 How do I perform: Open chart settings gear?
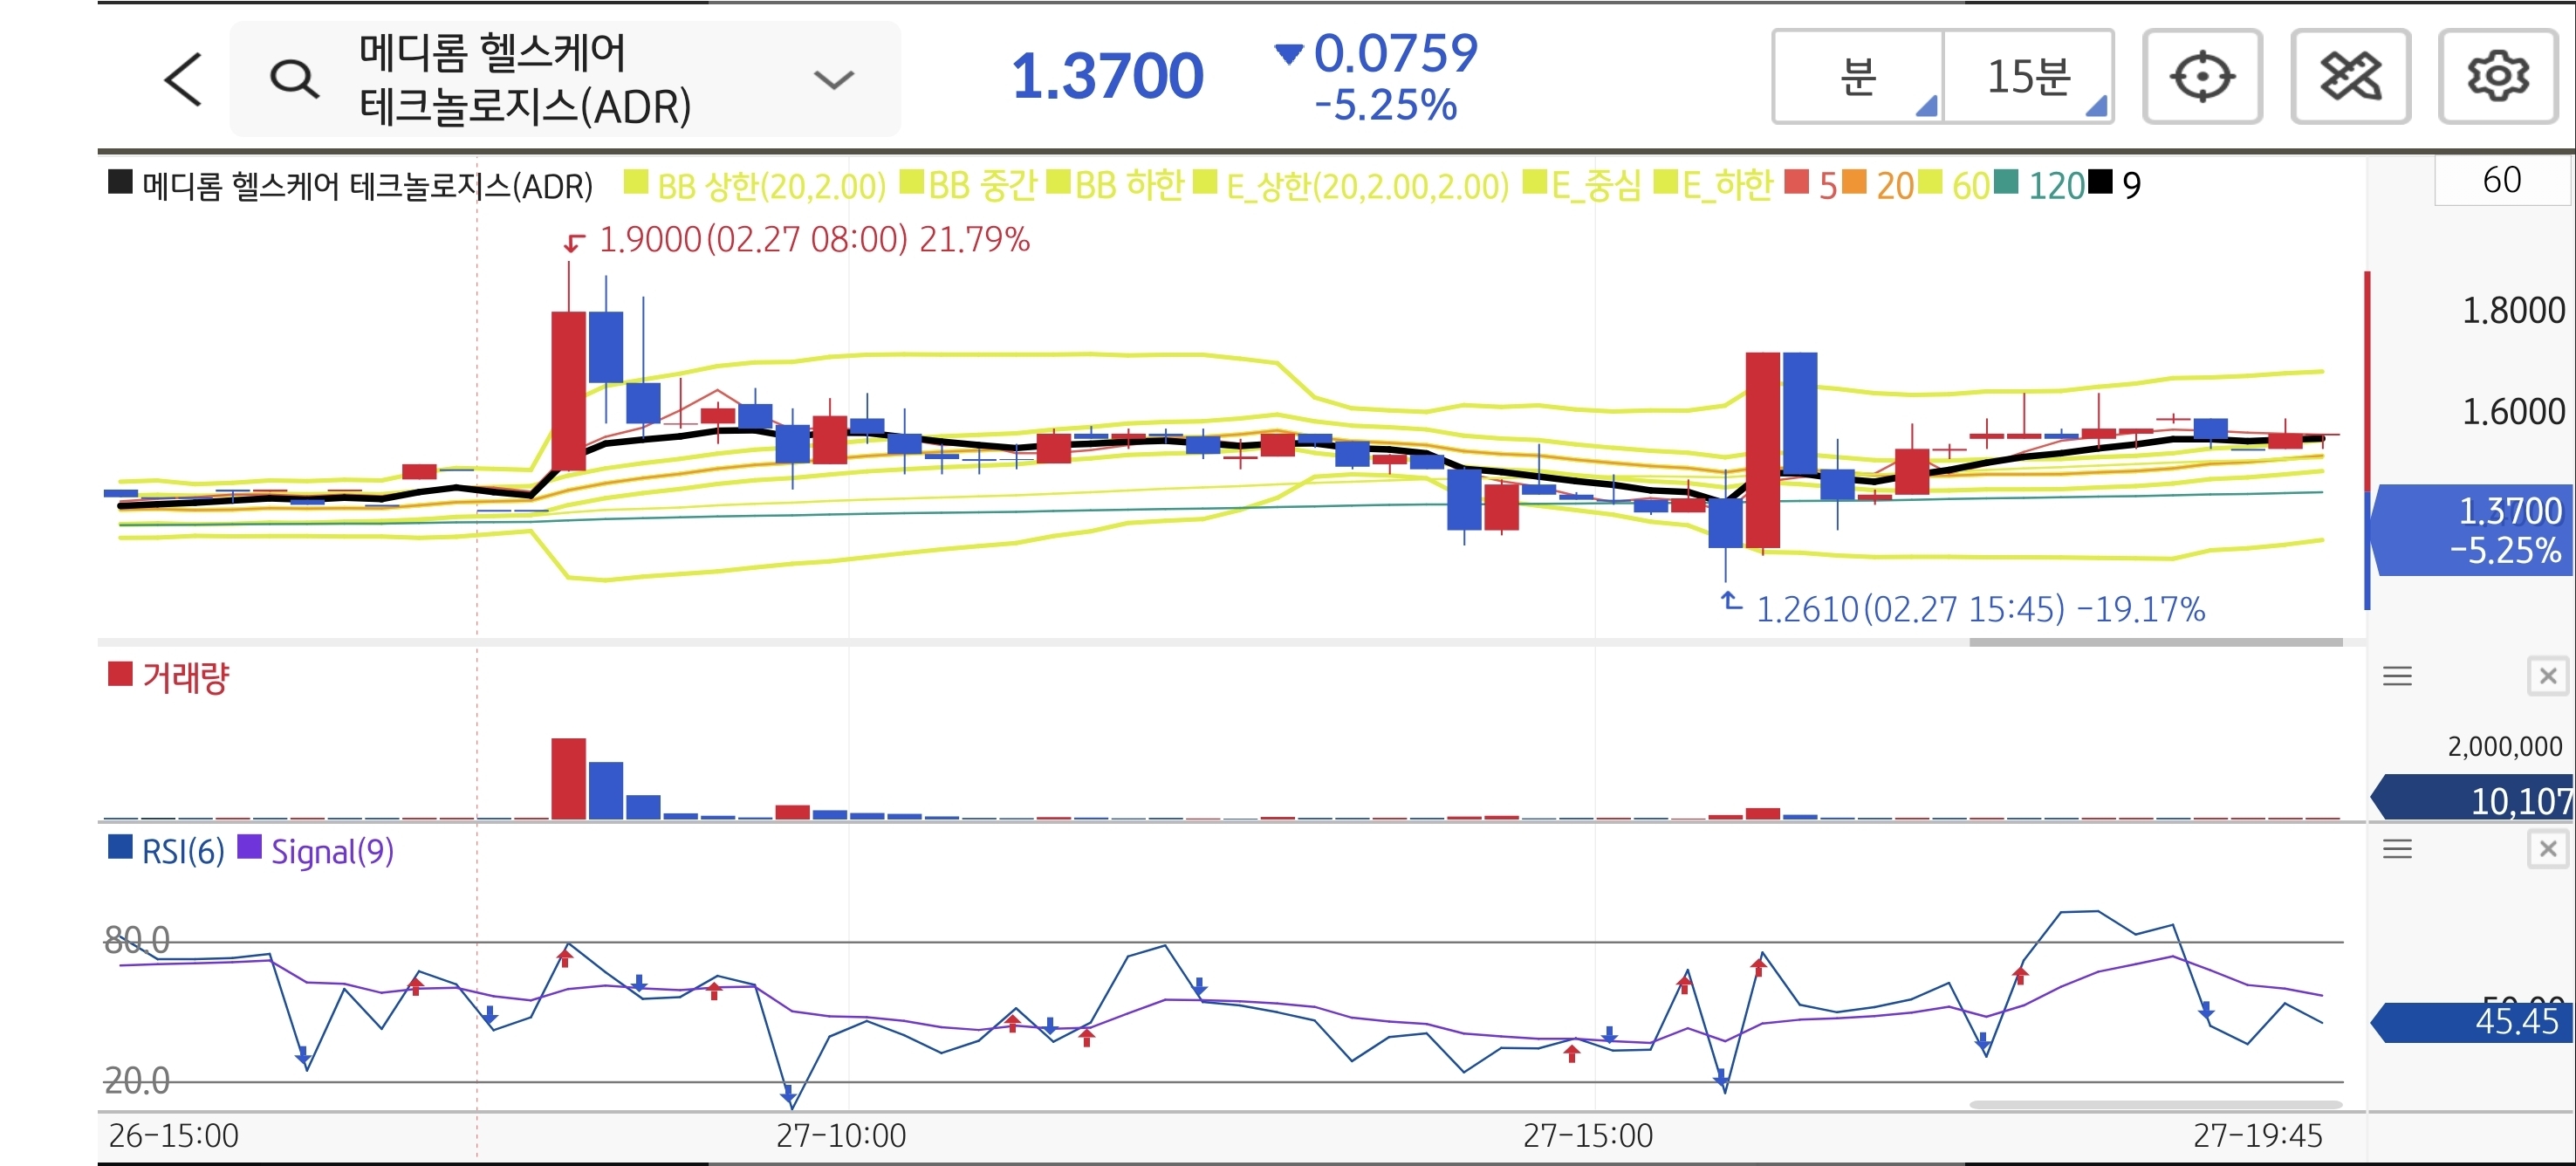point(2497,77)
